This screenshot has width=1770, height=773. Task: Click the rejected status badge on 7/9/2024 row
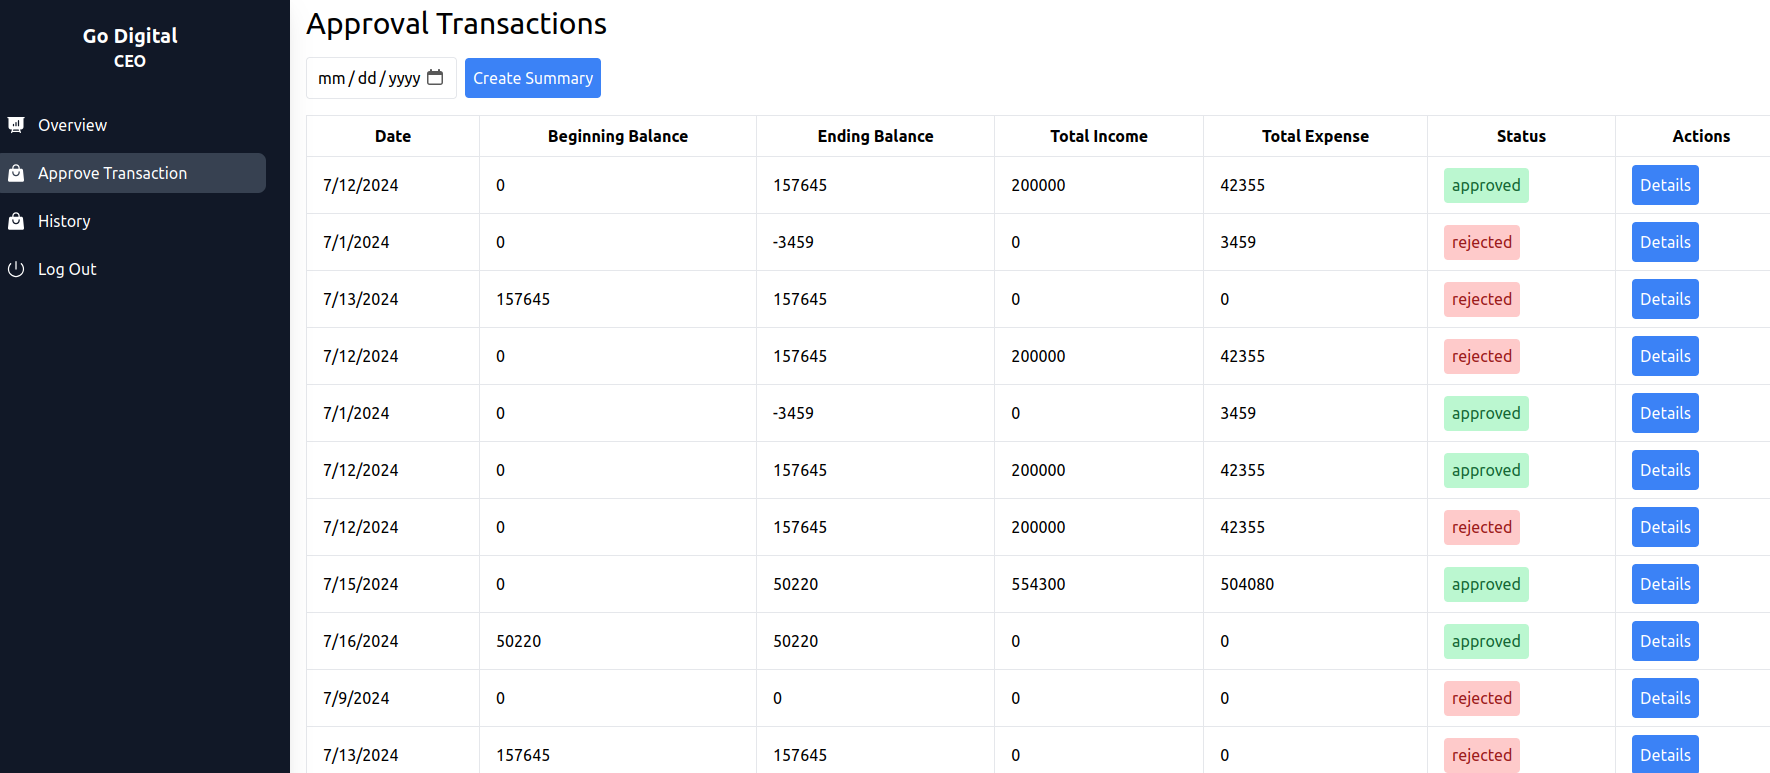(x=1481, y=698)
